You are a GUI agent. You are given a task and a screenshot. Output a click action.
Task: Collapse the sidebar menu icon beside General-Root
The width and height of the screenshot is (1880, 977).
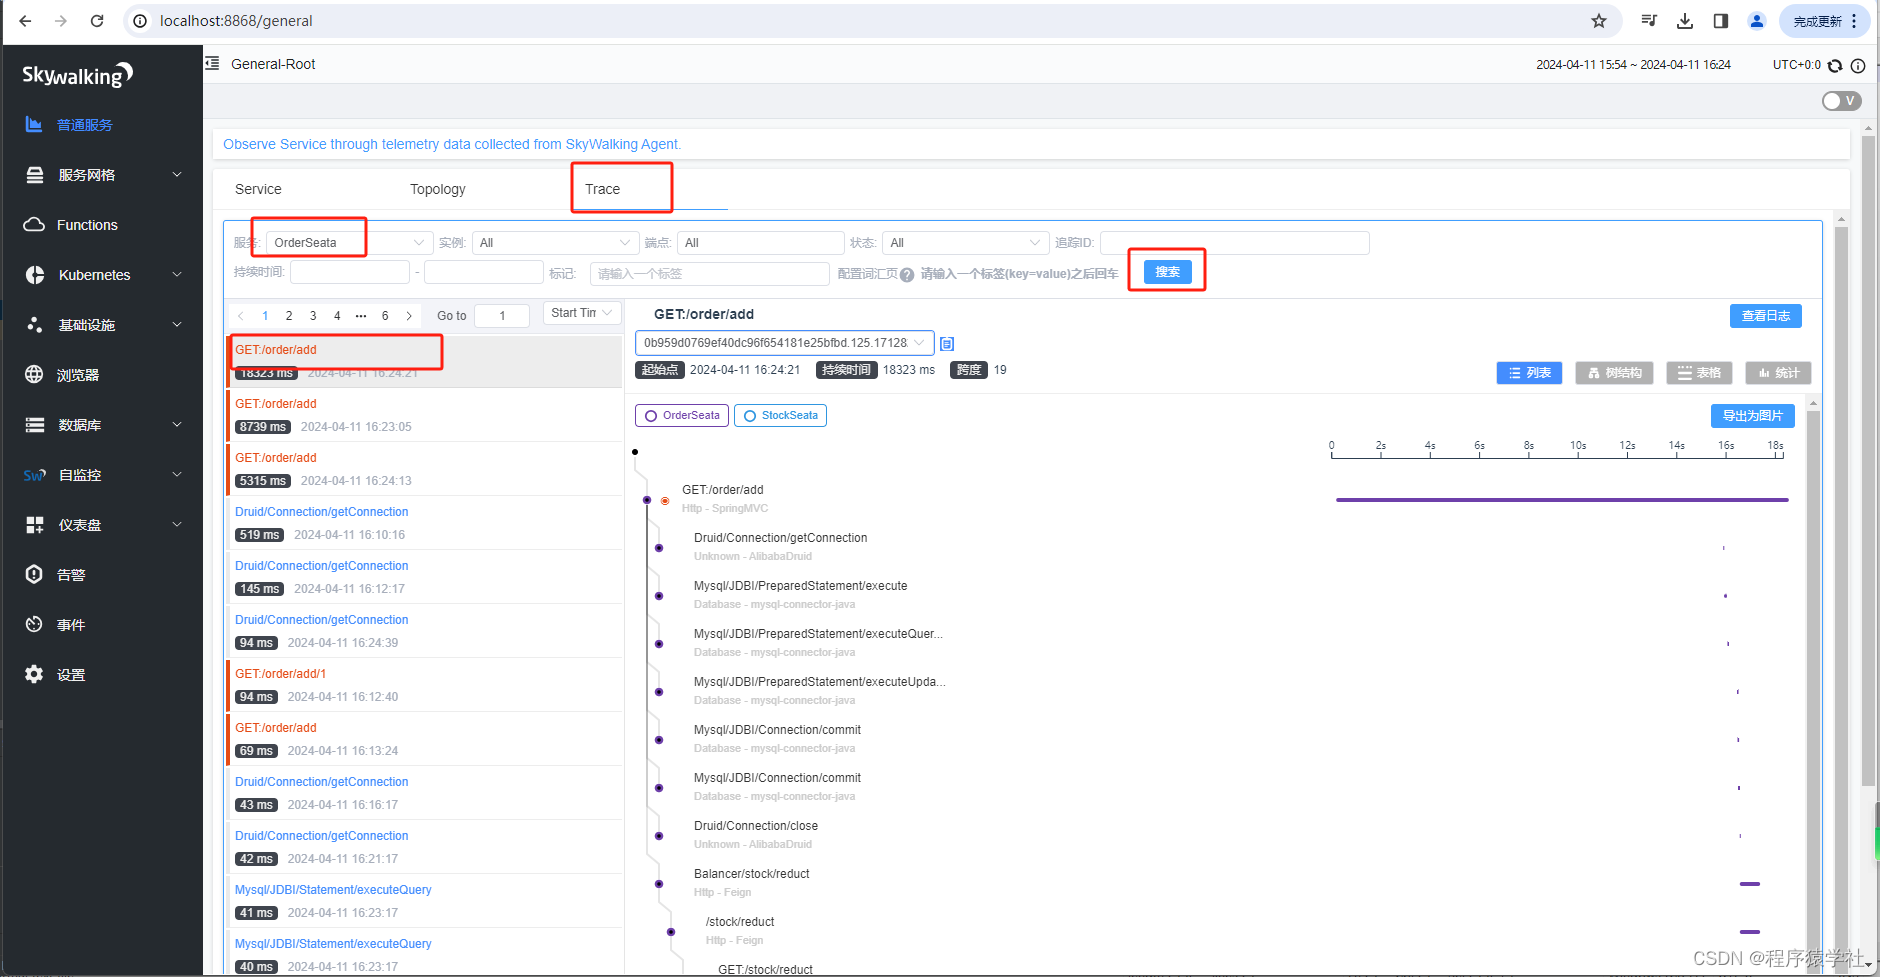[212, 63]
